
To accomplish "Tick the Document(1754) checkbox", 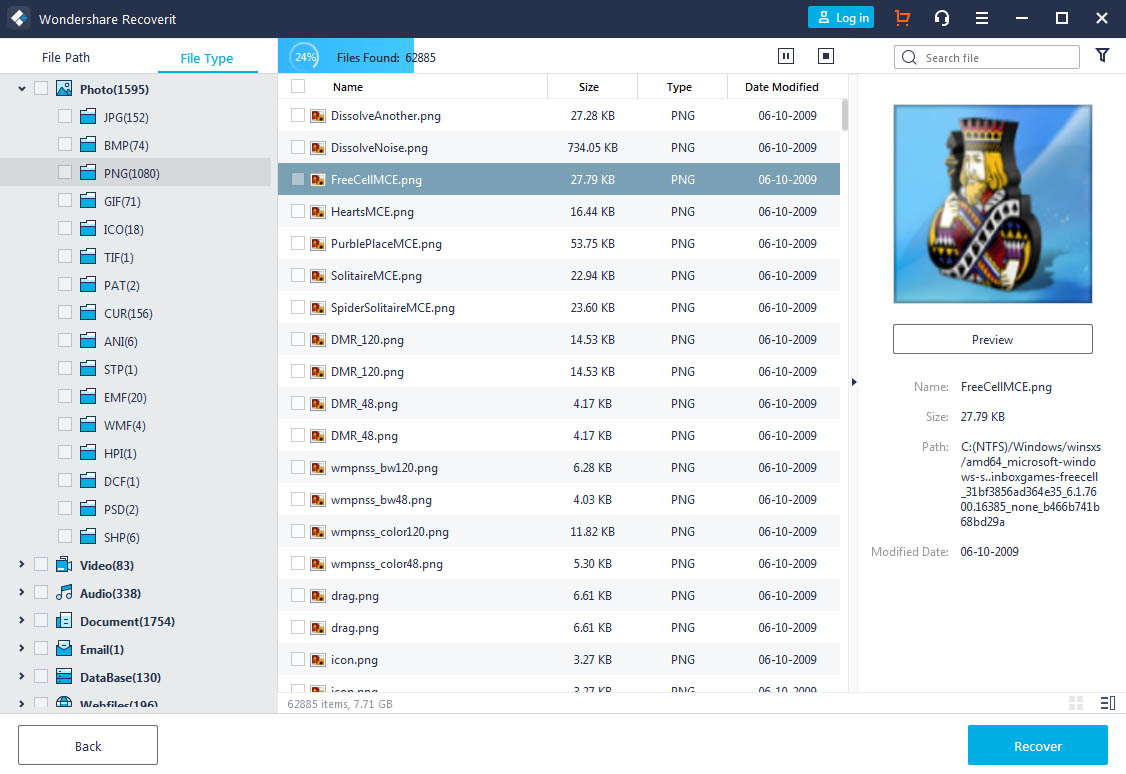I will click(41, 620).
